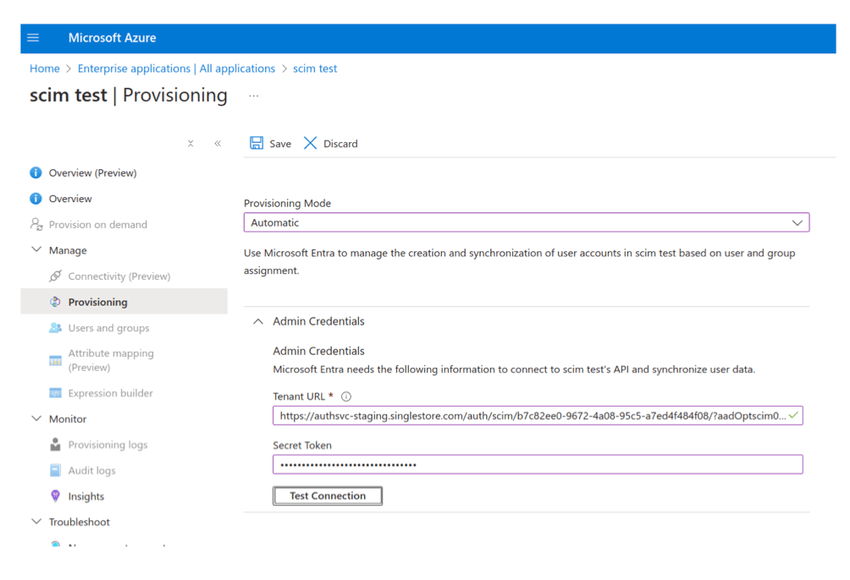Image resolution: width=850 pixels, height=580 pixels.
Task: Click the Test Connection button
Action: [x=327, y=496]
